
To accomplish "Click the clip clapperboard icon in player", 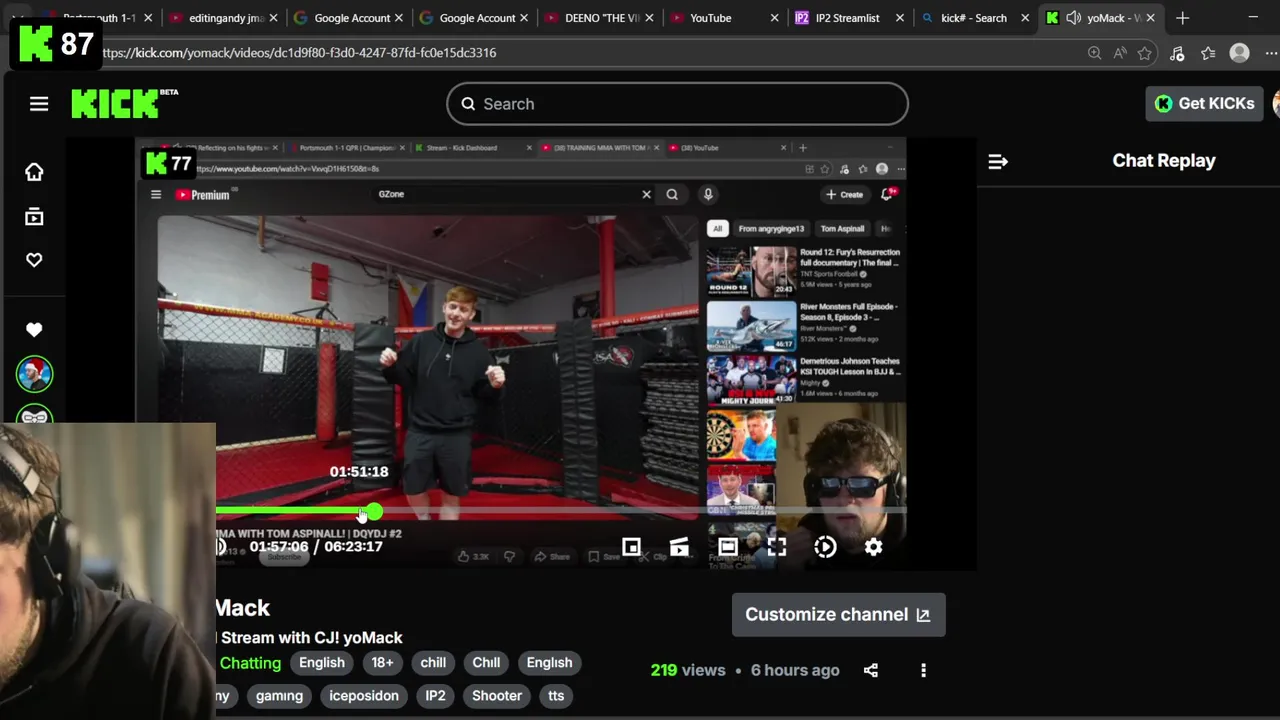I will (679, 547).
